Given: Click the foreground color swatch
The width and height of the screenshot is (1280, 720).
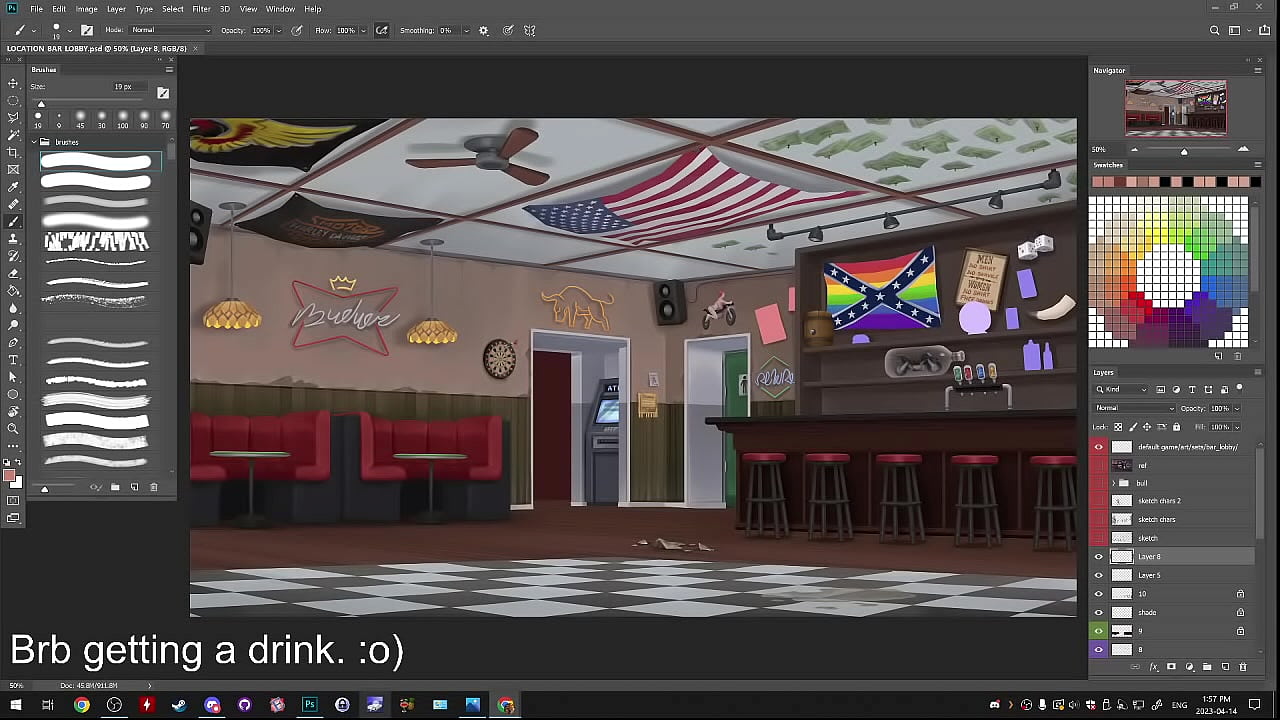Looking at the screenshot, I should coord(10,477).
